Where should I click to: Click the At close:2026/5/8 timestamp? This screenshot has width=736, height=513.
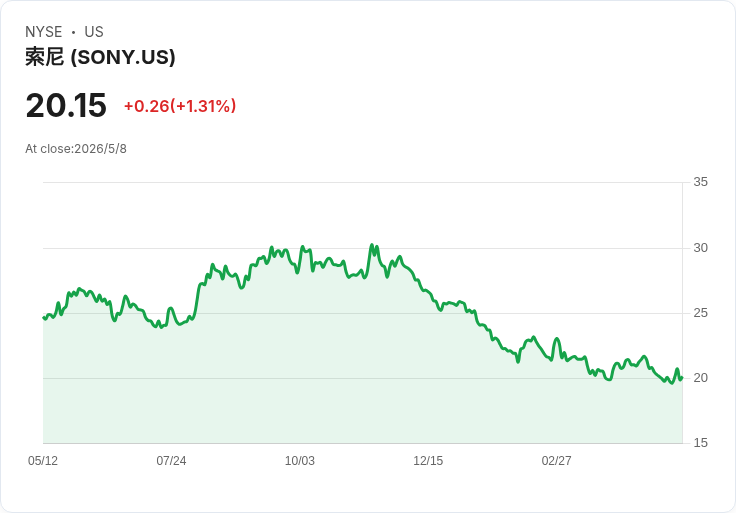[76, 149]
